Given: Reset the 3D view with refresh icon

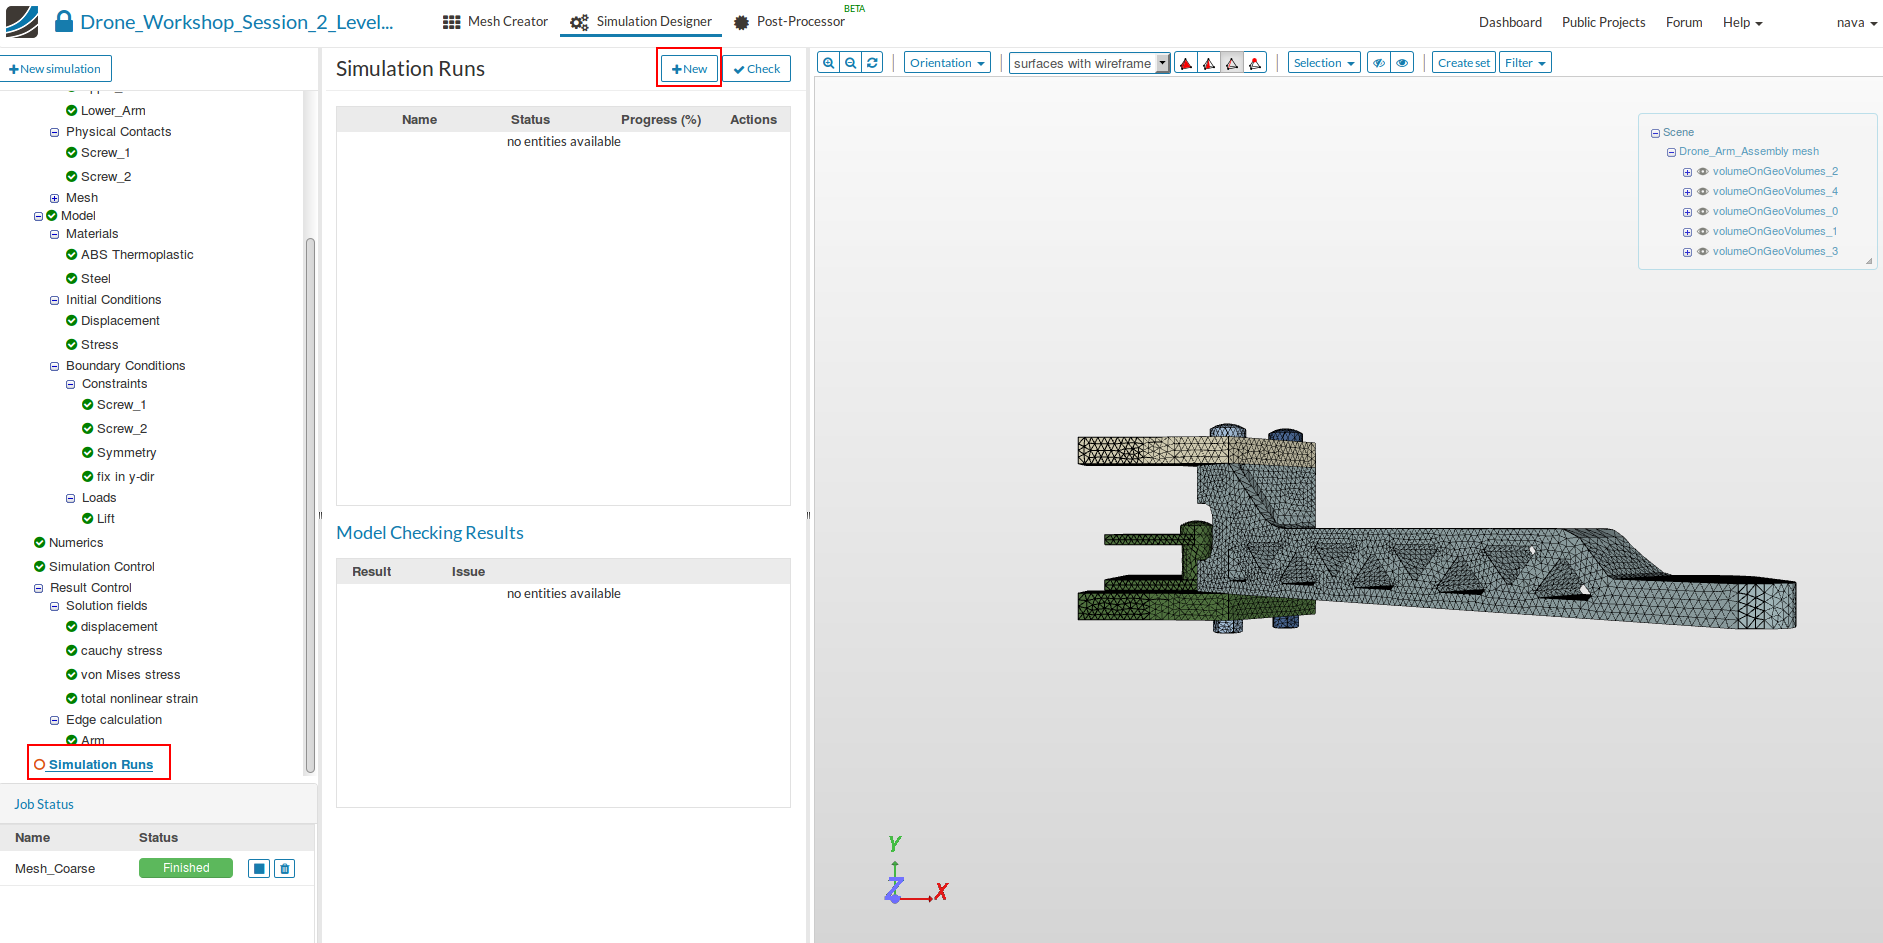Looking at the screenshot, I should pyautogui.click(x=872, y=63).
